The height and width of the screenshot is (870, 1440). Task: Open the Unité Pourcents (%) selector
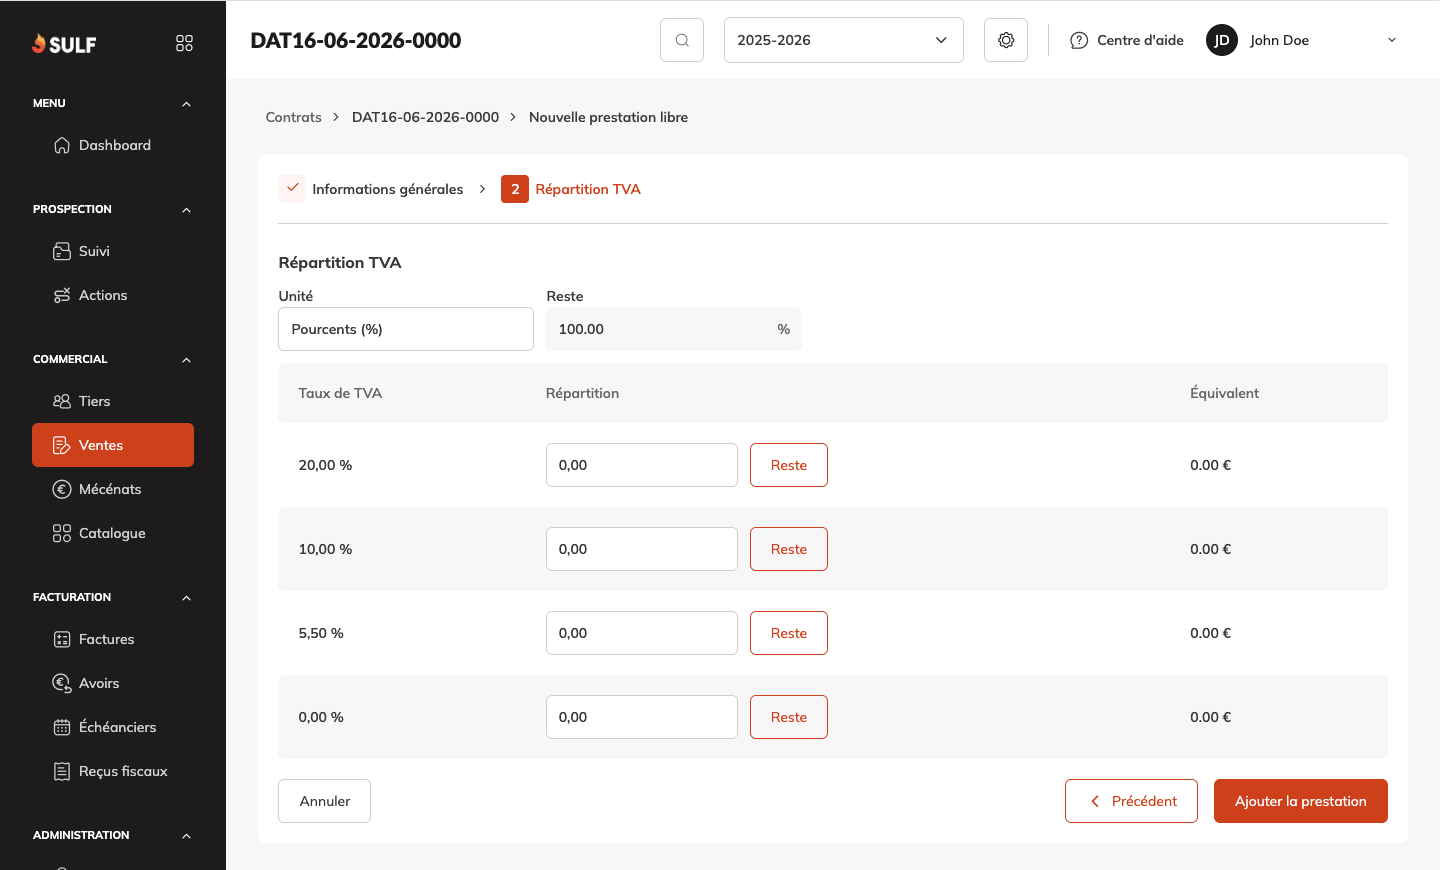pos(406,329)
